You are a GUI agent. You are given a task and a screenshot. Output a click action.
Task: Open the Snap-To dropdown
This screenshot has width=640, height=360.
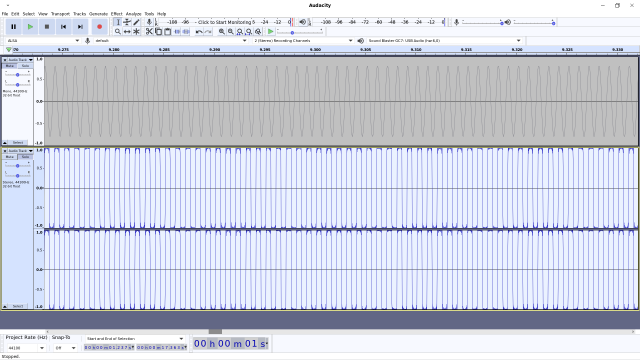tap(65, 348)
